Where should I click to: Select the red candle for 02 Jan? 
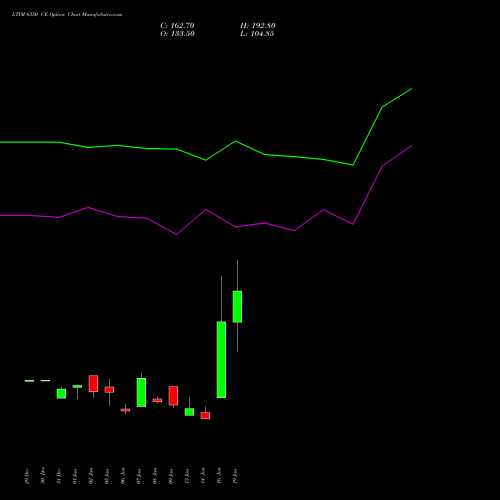pos(93,384)
